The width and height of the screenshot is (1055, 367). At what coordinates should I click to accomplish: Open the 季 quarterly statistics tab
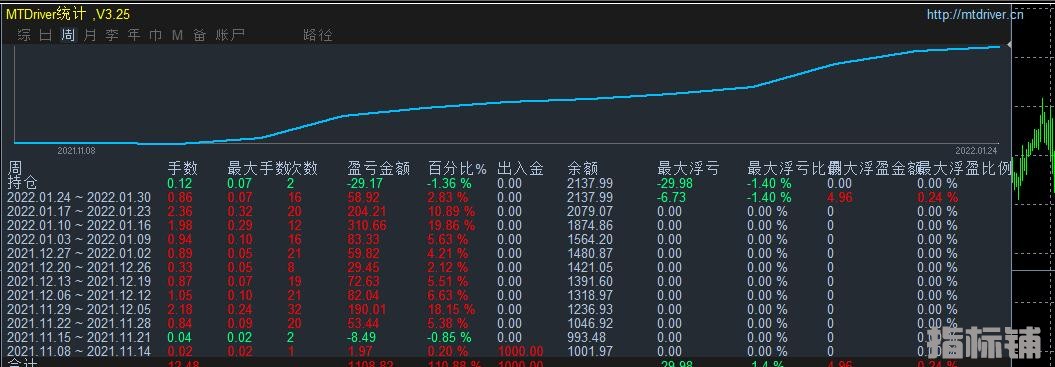112,35
